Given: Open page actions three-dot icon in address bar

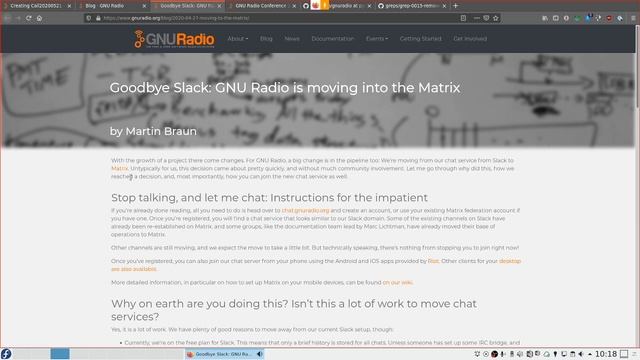Looking at the screenshot, I should 476,18.
